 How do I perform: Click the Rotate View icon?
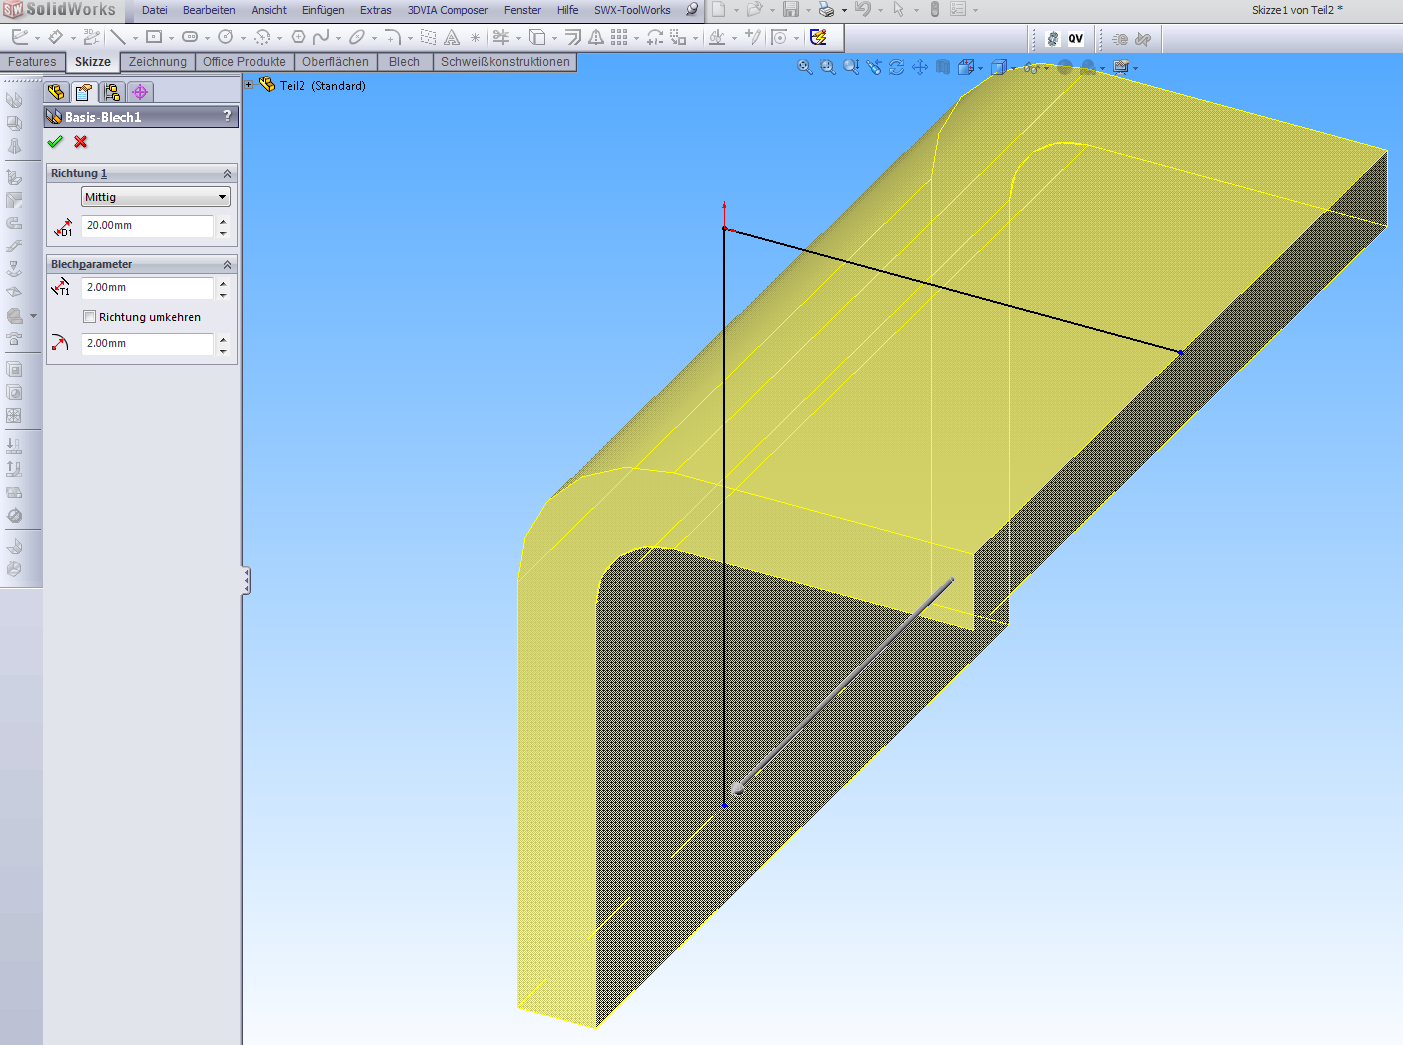(896, 67)
